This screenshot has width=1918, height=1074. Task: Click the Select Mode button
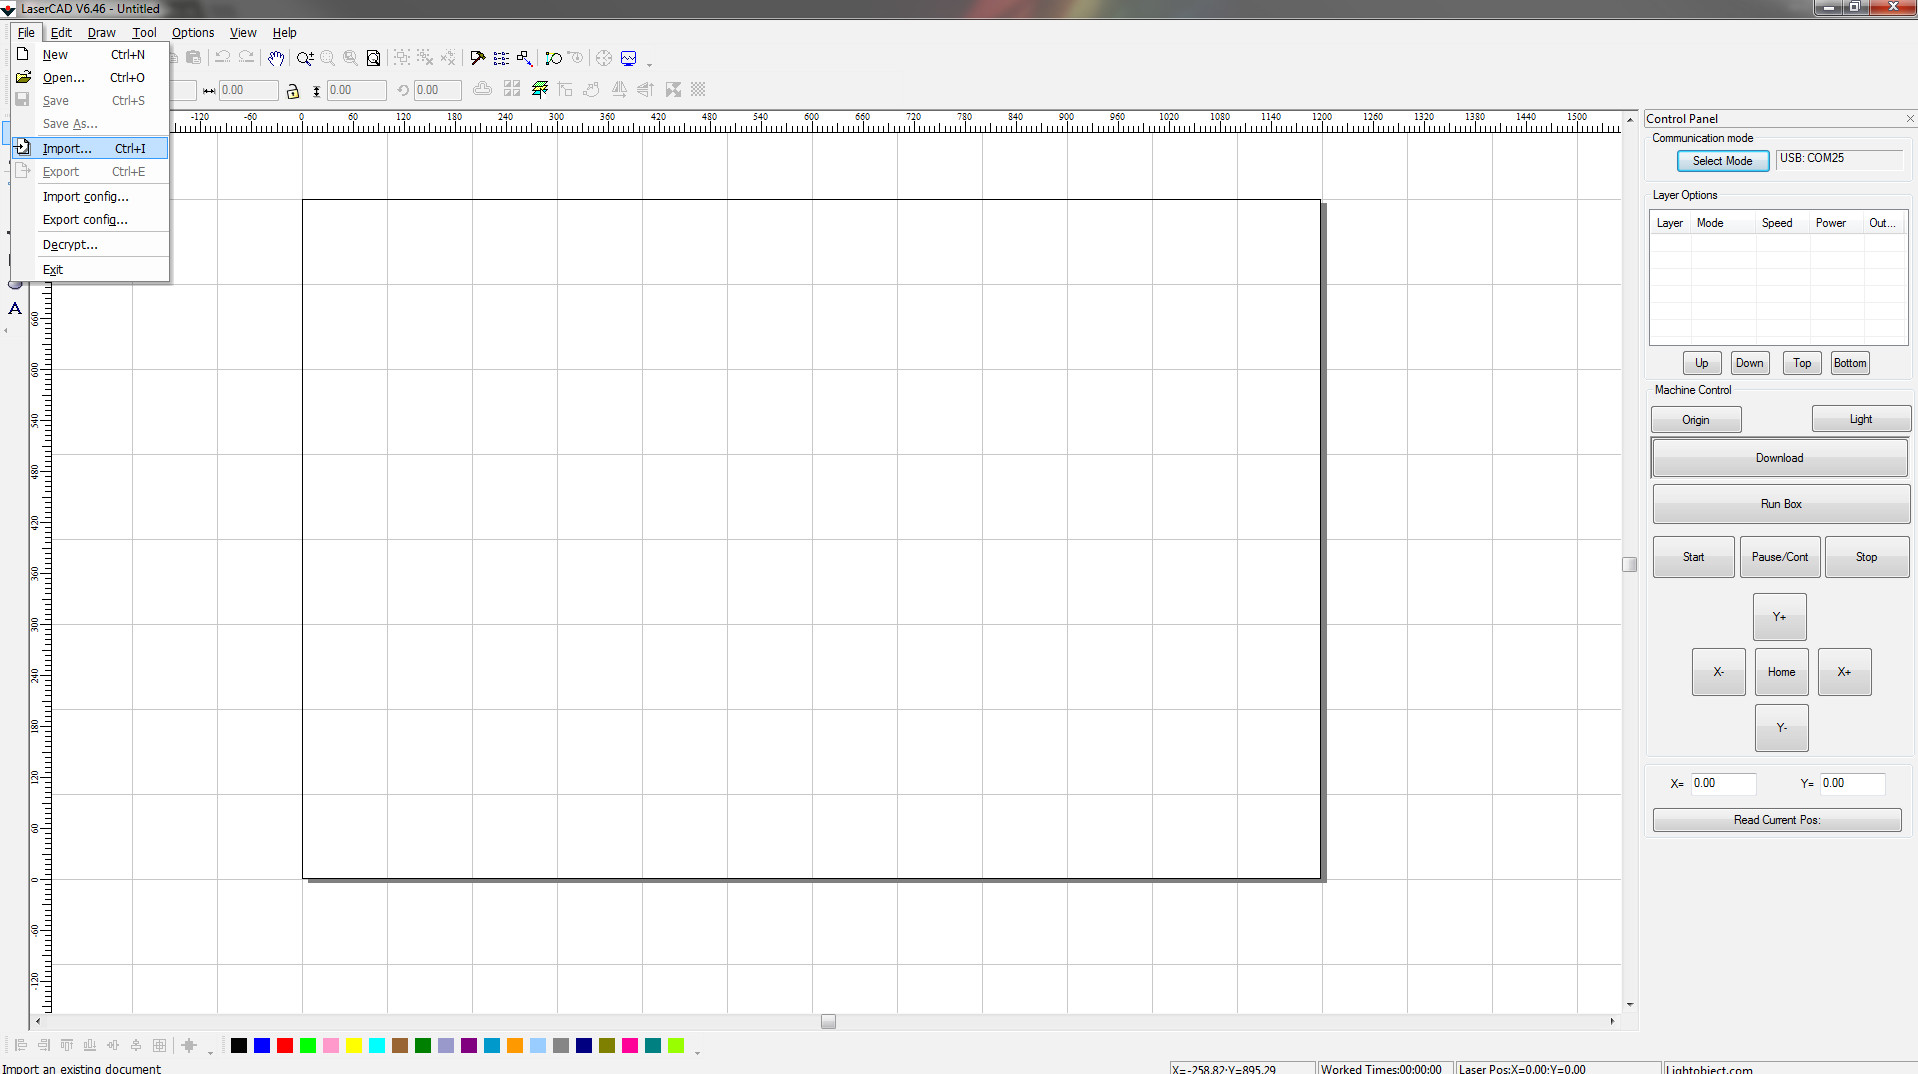pyautogui.click(x=1722, y=161)
